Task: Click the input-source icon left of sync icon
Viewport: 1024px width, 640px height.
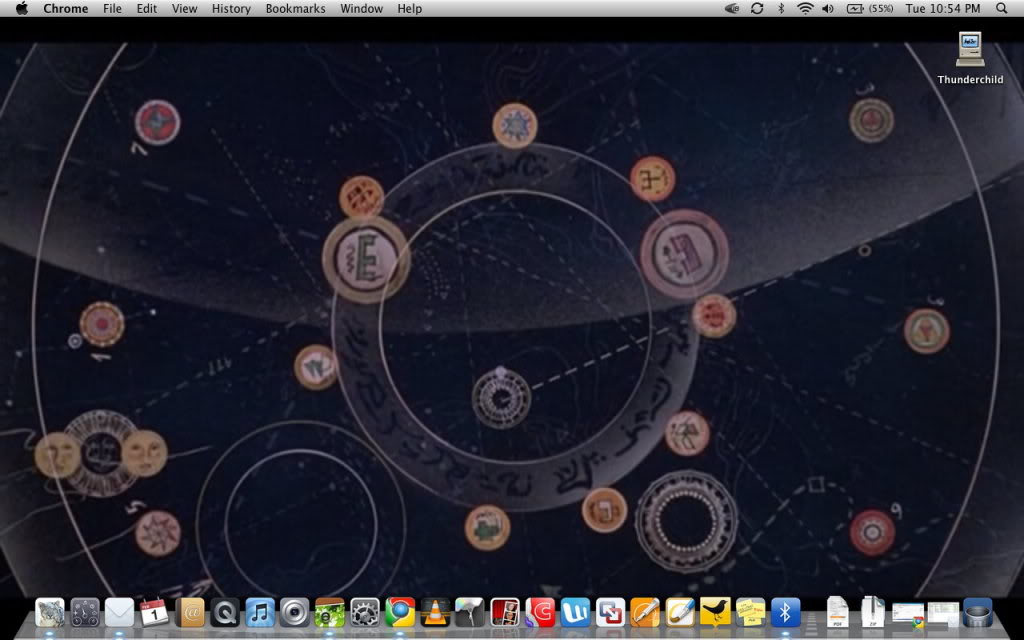Action: point(732,8)
